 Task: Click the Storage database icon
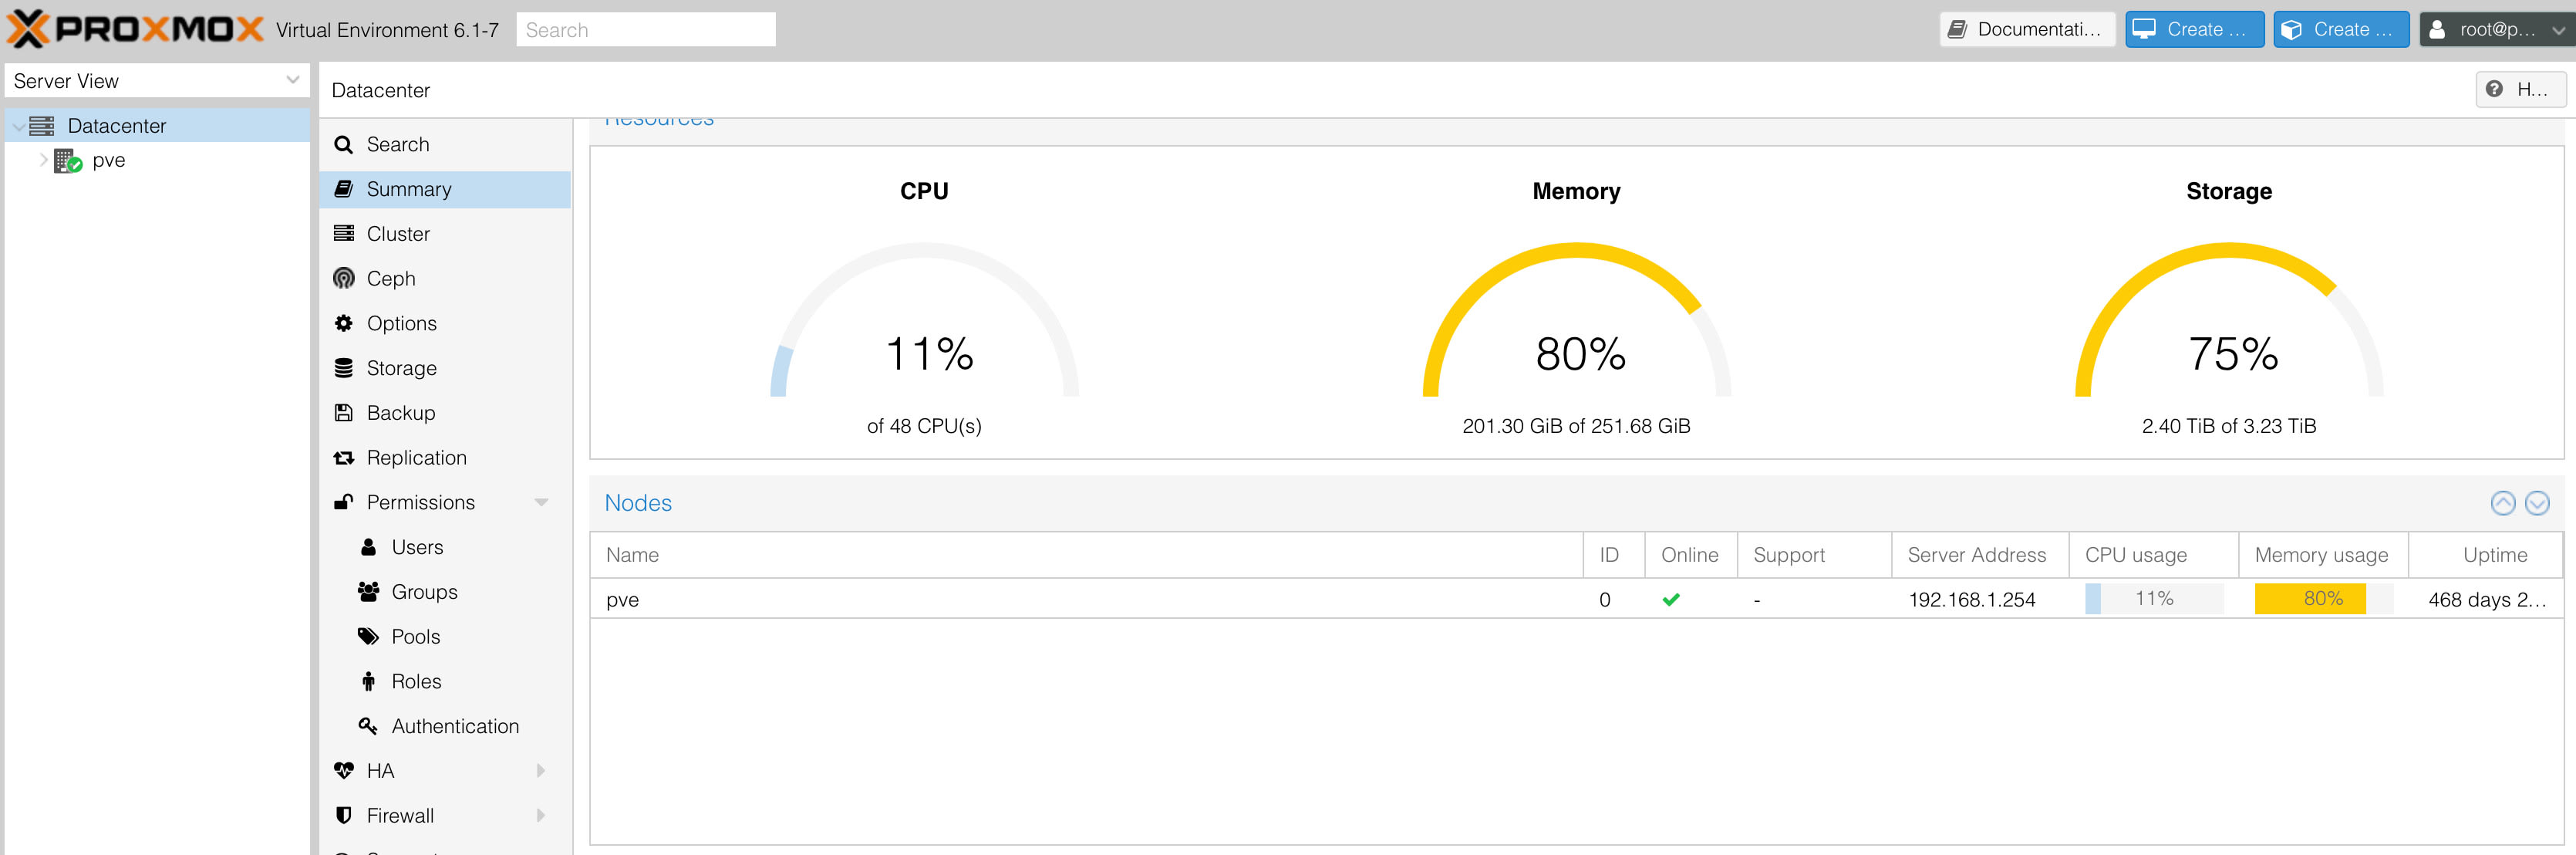(343, 368)
